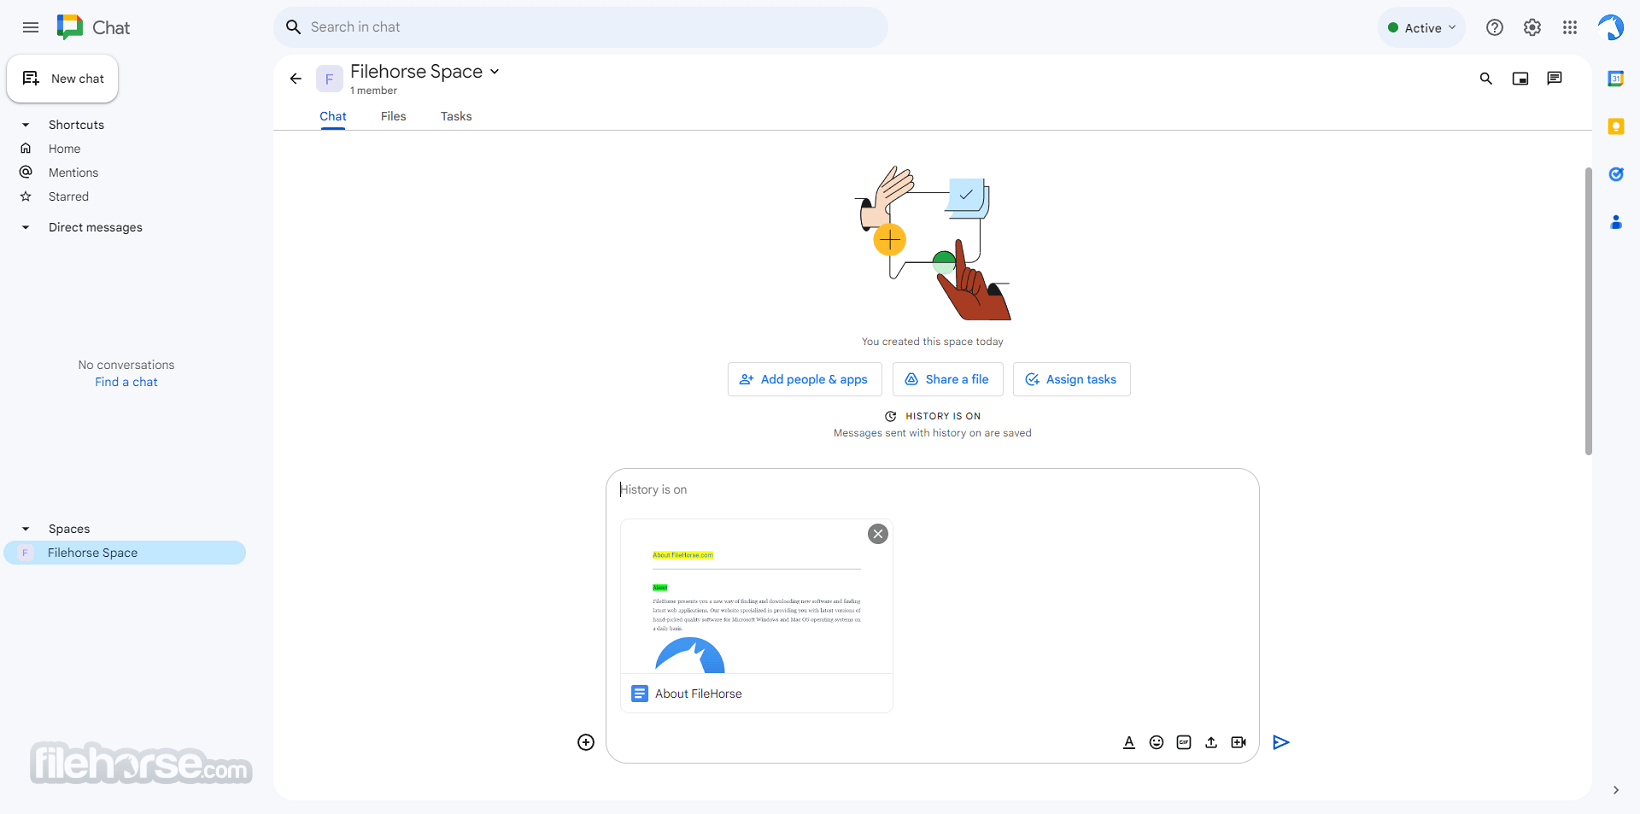Click Assign tasks button
The height and width of the screenshot is (814, 1640).
pos(1071,379)
